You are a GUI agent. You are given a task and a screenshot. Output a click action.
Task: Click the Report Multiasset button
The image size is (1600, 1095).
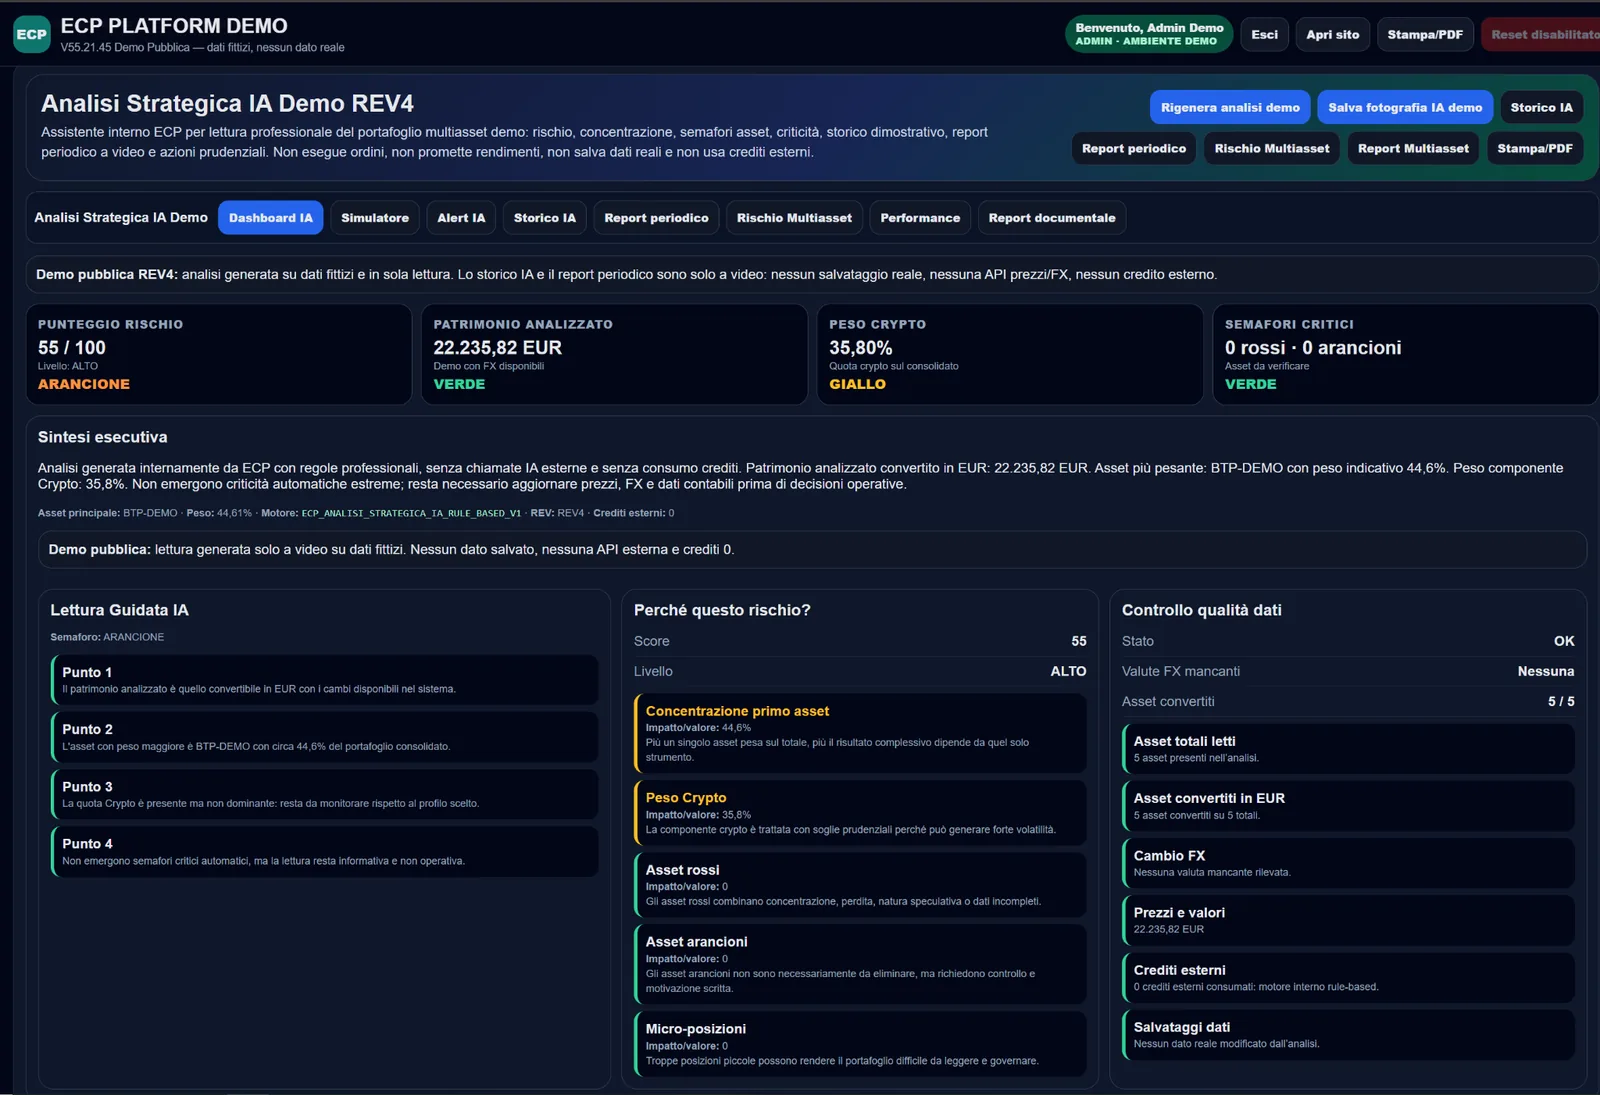pyautogui.click(x=1413, y=149)
